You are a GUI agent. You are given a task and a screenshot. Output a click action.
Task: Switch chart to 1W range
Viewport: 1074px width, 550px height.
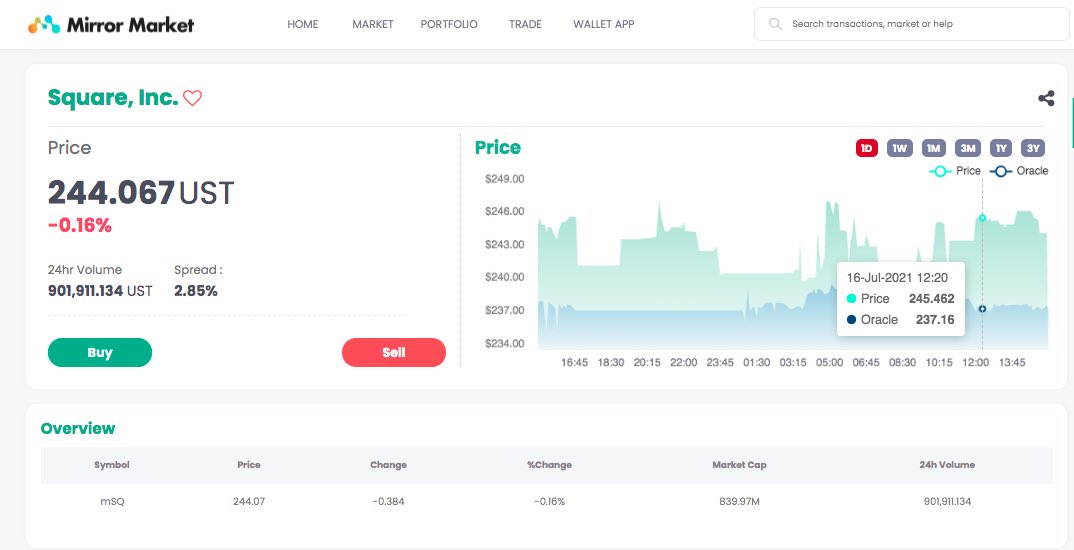[x=900, y=148]
